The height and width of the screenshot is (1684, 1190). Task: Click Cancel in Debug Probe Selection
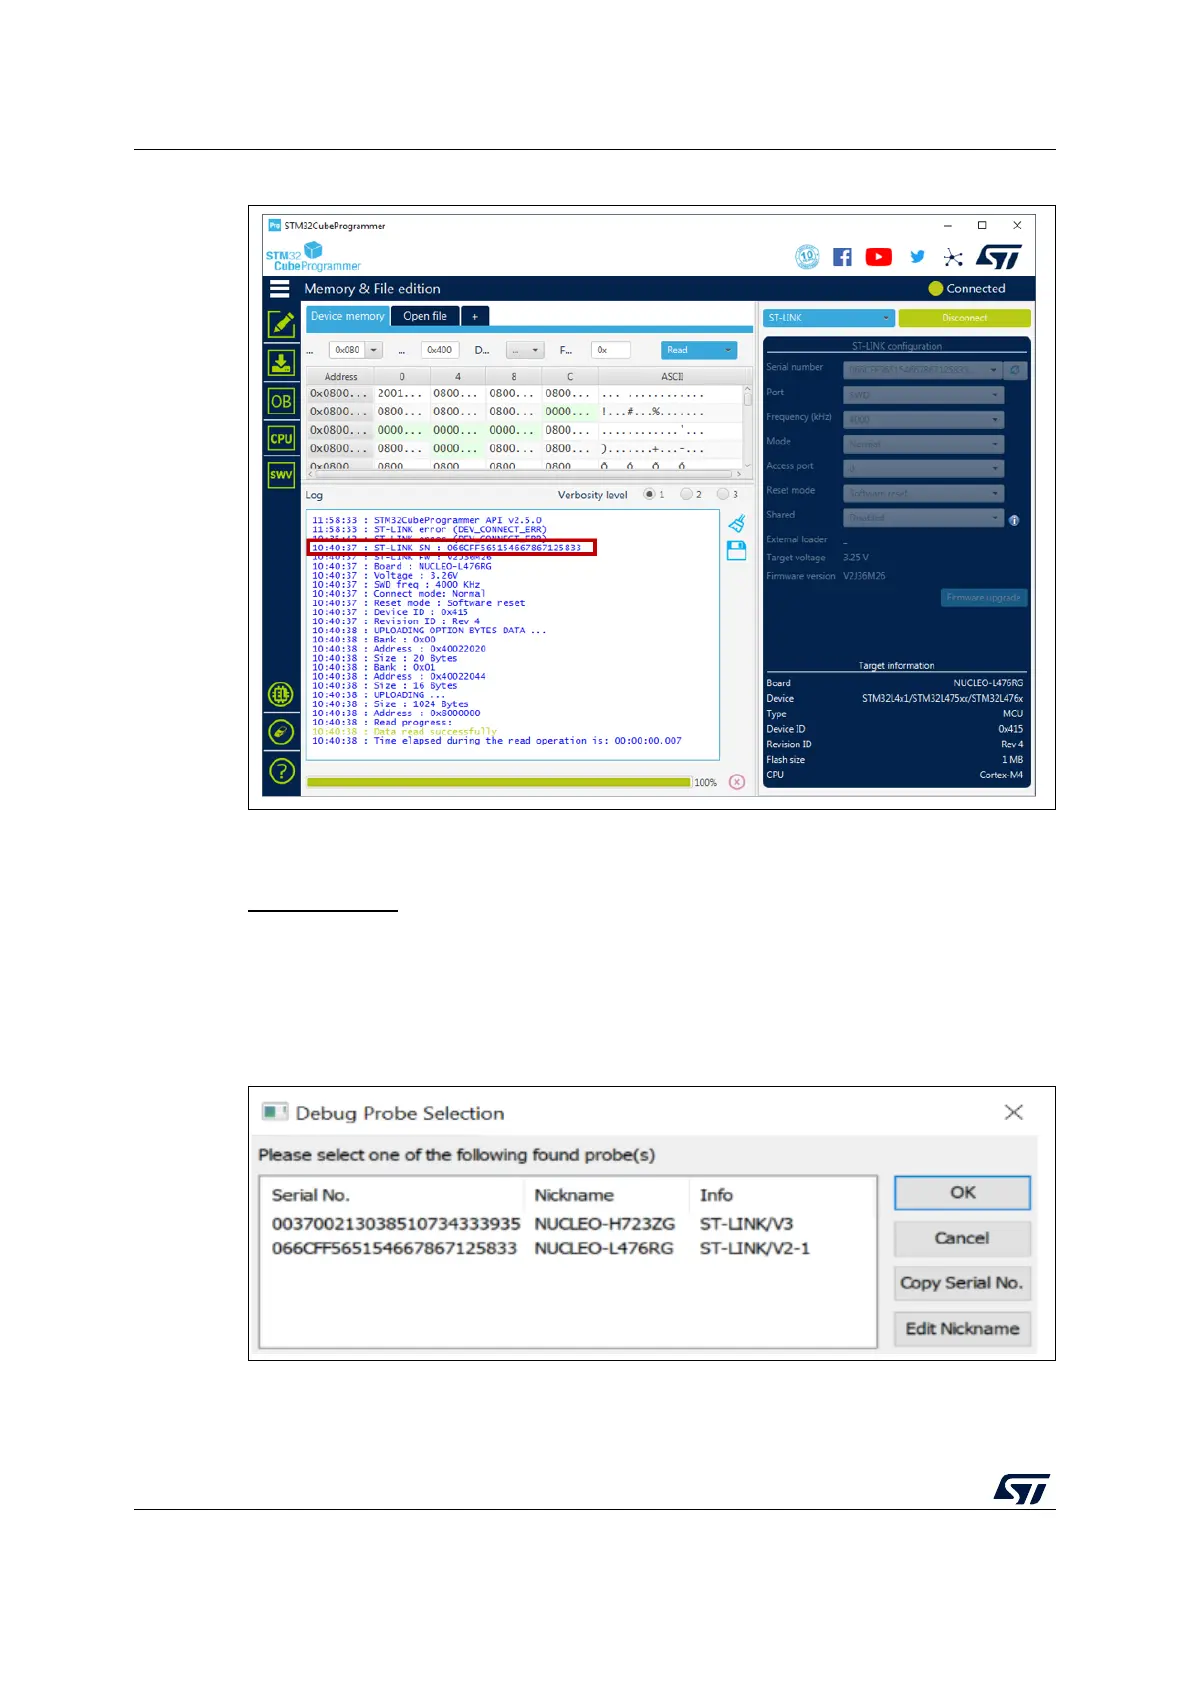(962, 1238)
